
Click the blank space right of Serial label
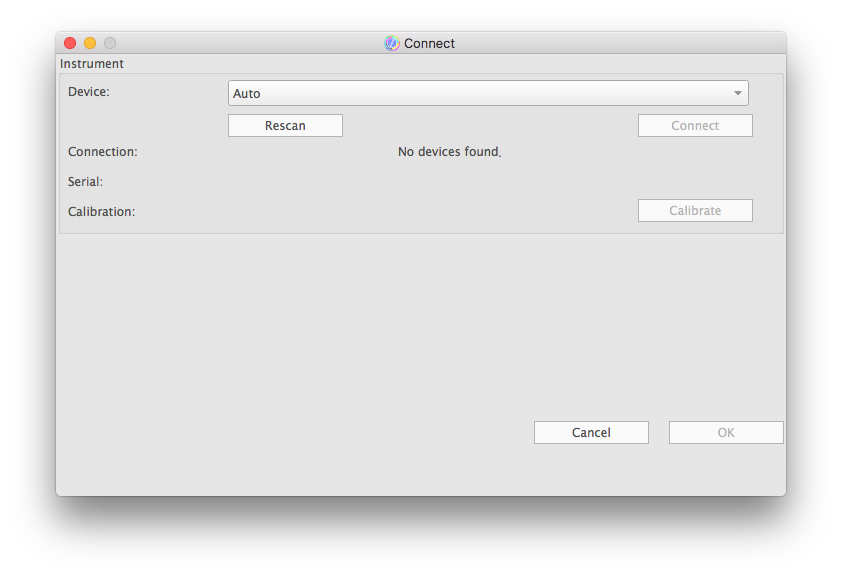pyautogui.click(x=400, y=182)
